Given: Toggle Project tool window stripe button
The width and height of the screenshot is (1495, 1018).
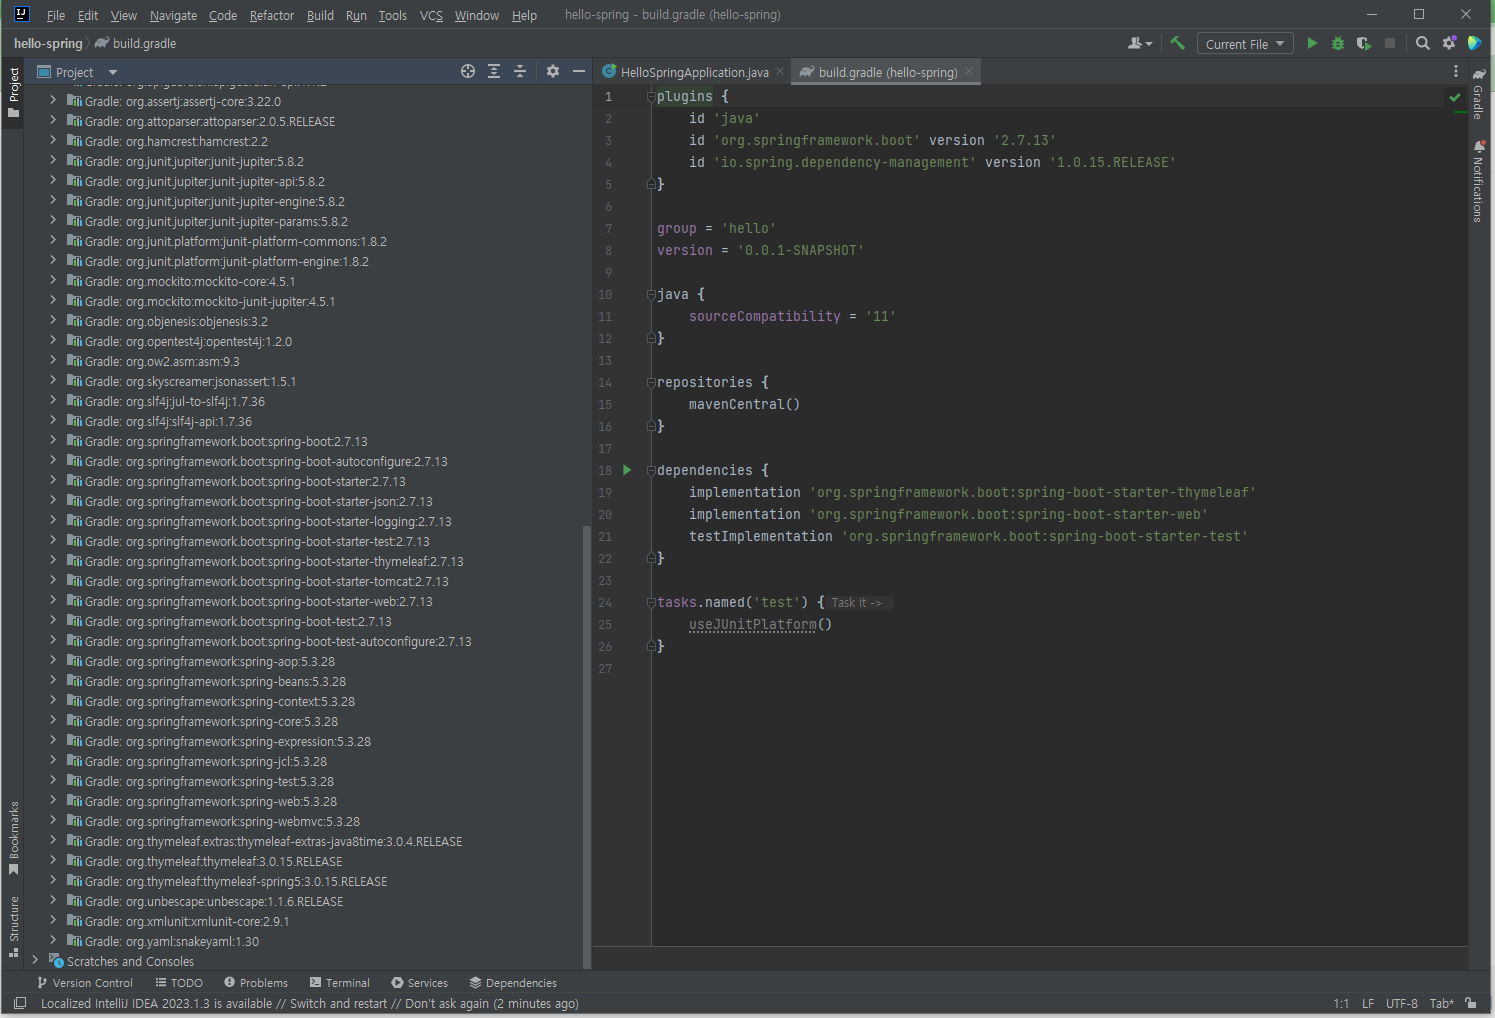Looking at the screenshot, I should [x=14, y=92].
